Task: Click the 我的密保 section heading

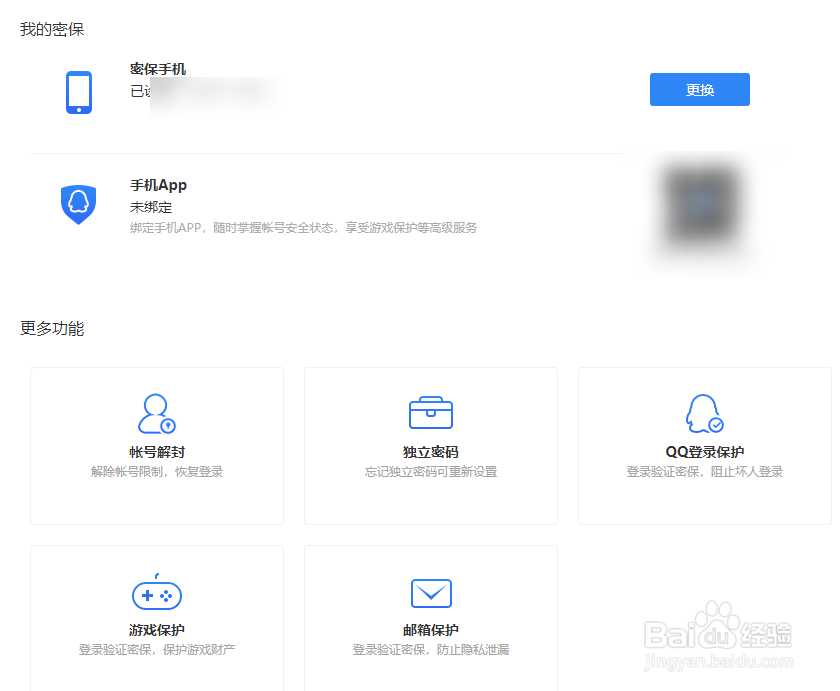Action: [x=50, y=30]
